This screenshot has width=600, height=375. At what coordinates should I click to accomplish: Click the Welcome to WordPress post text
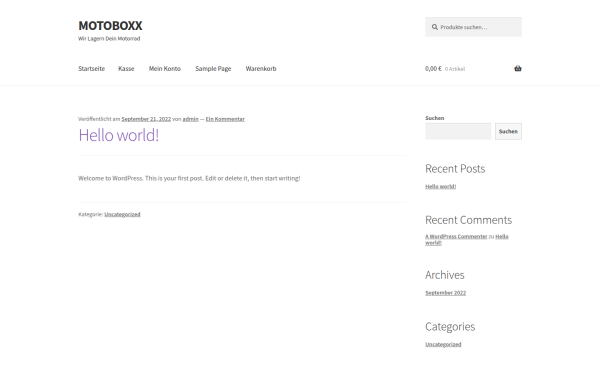coord(189,178)
